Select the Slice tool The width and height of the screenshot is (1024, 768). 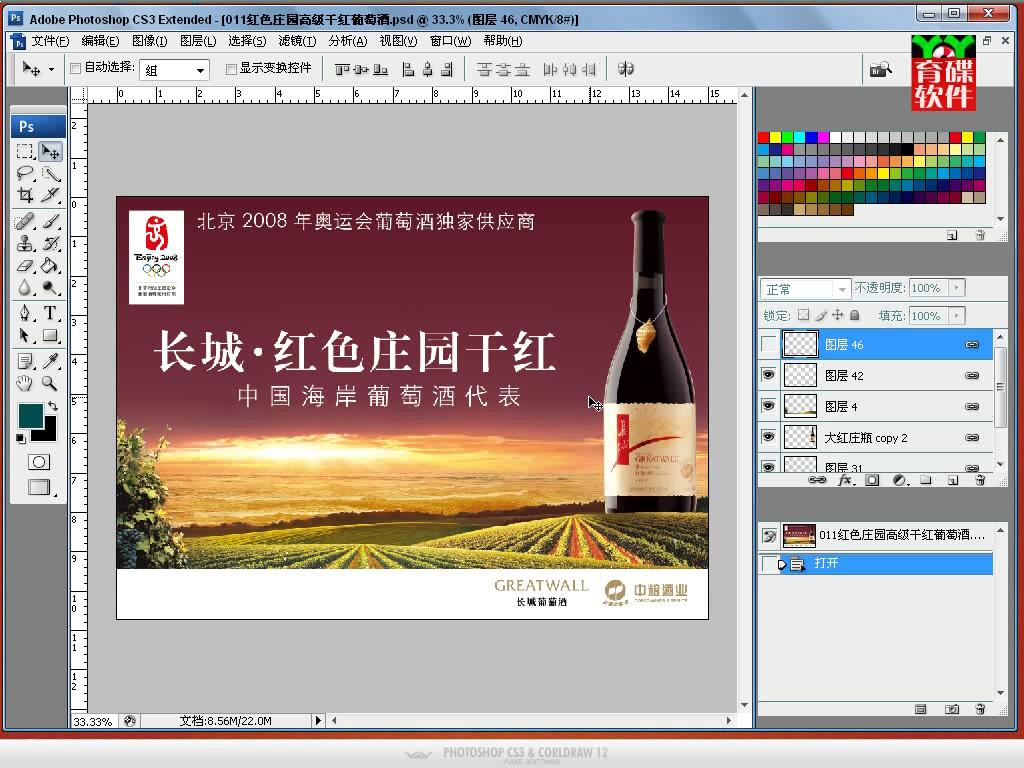click(50, 195)
